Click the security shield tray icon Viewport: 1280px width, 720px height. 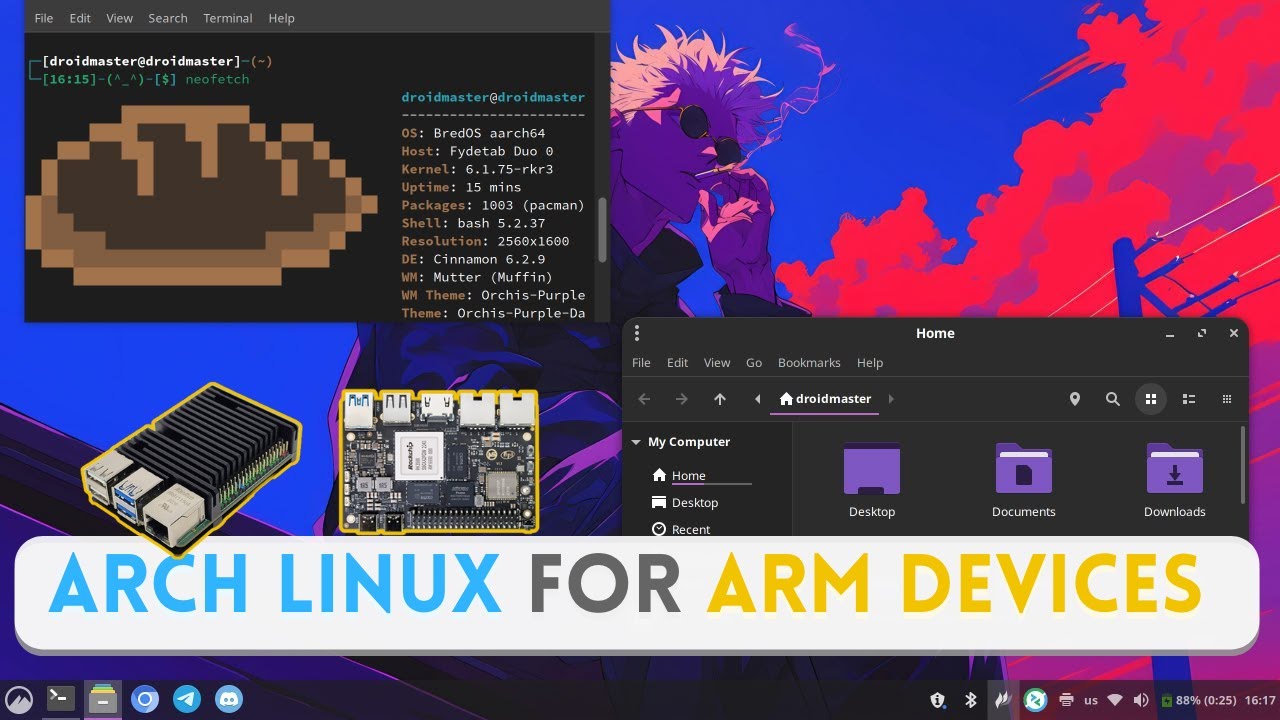point(938,700)
